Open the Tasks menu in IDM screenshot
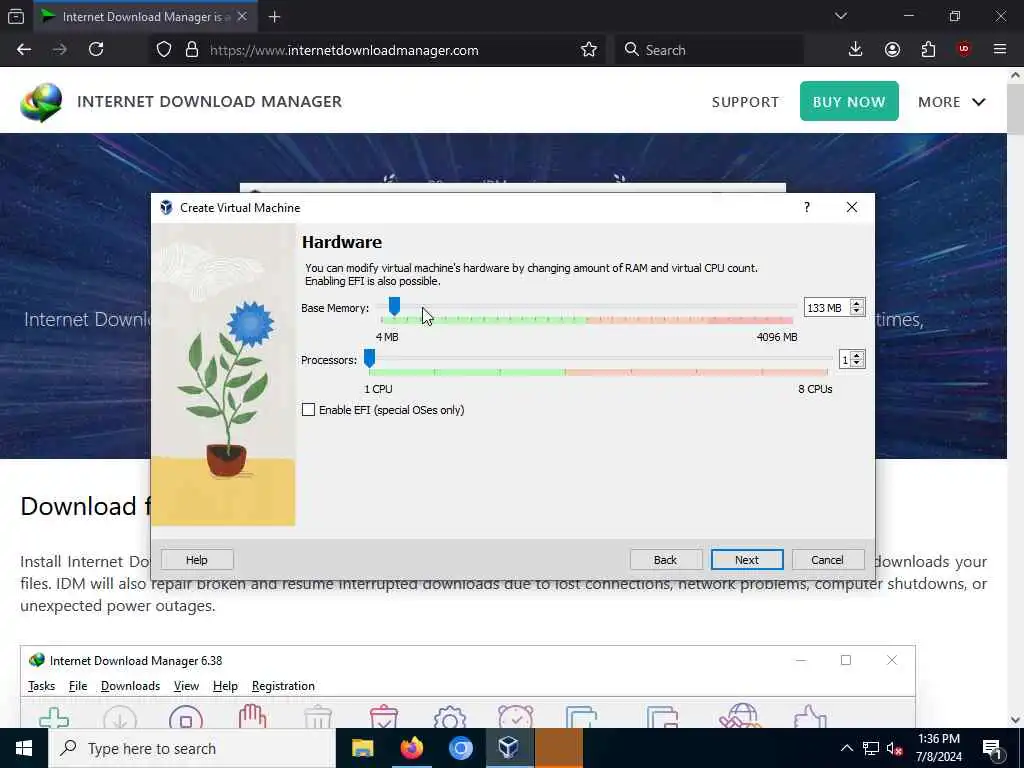The height and width of the screenshot is (768, 1024). click(41, 686)
